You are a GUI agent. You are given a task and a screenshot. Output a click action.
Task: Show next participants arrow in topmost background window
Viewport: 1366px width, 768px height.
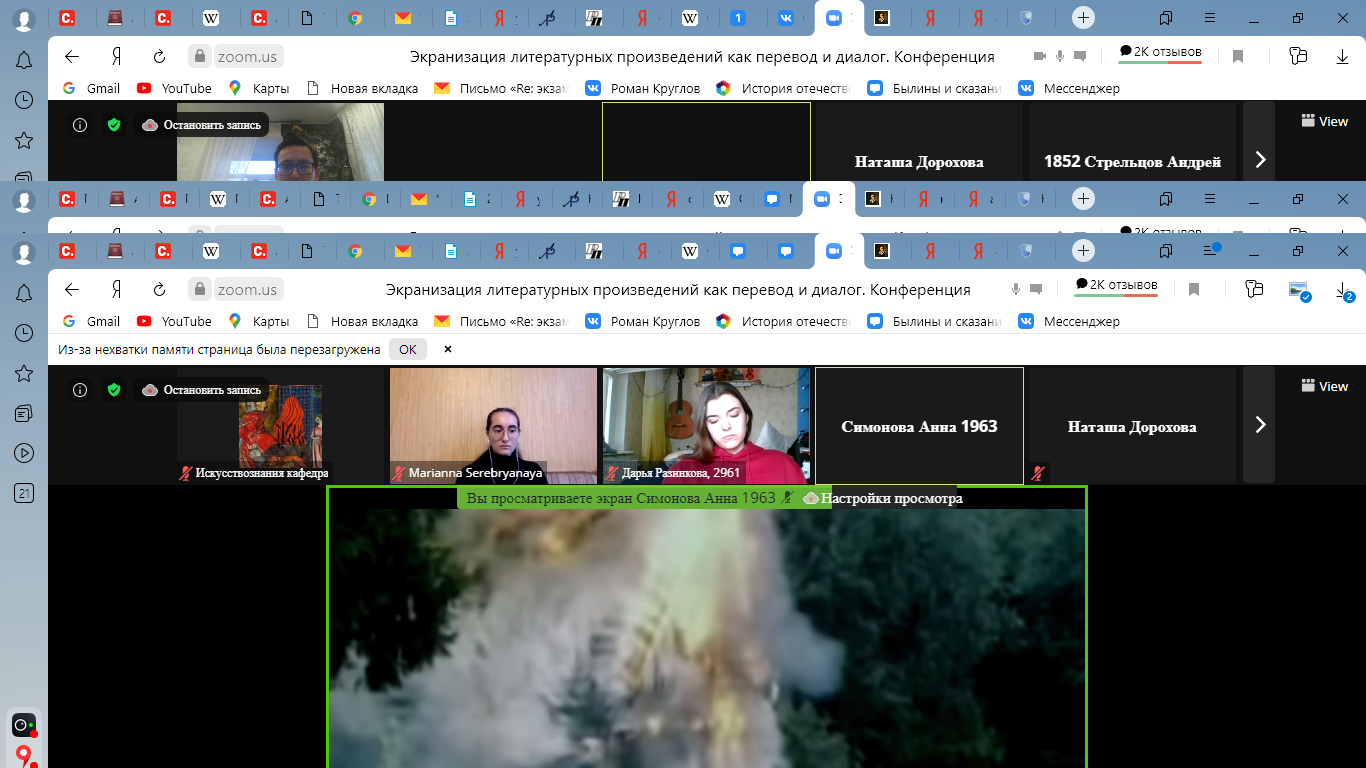[1260, 159]
